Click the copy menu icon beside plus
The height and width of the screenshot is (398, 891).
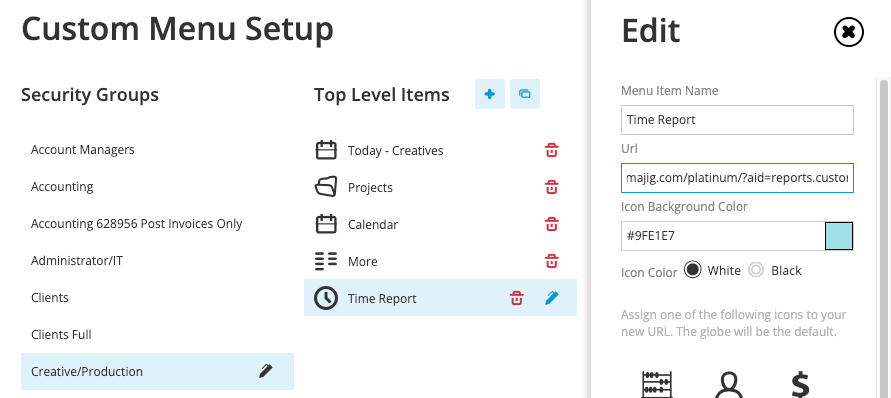524,94
